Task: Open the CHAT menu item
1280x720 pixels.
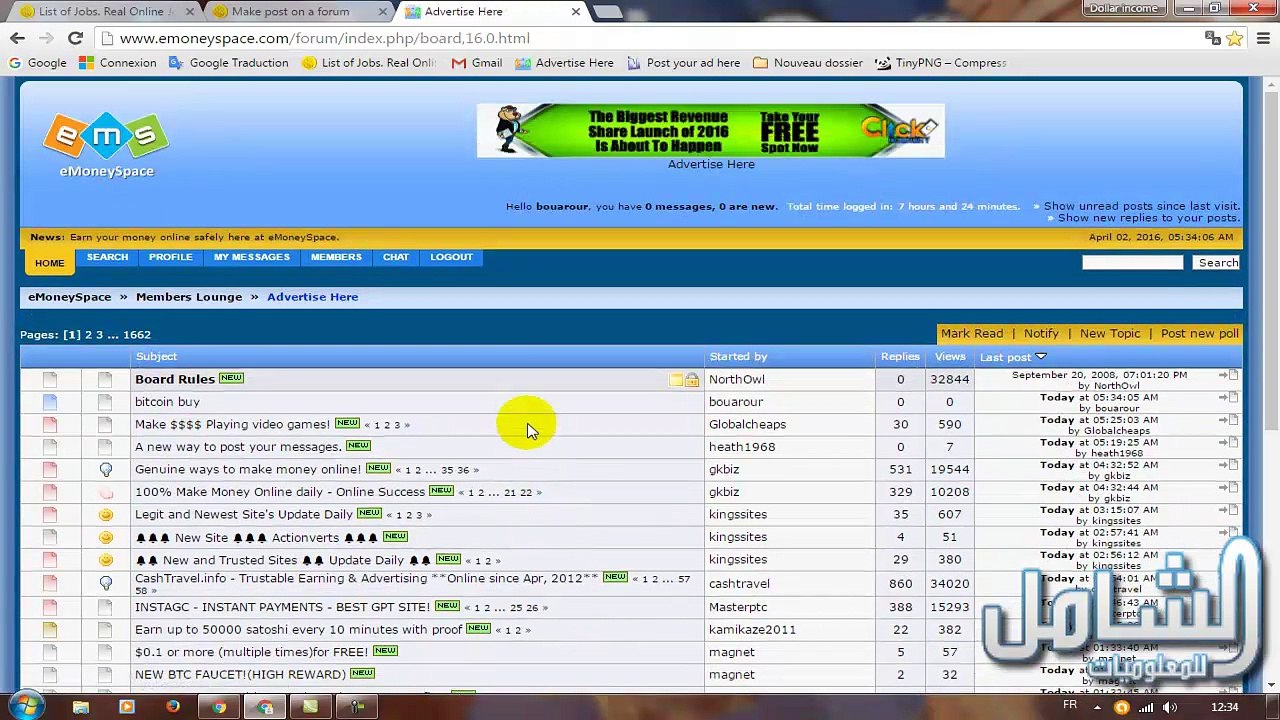Action: tap(396, 257)
